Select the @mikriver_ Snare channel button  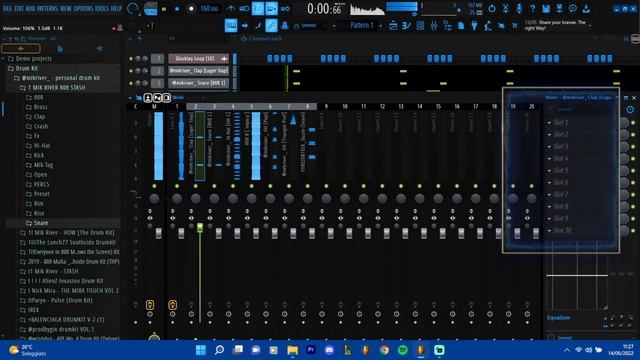[x=198, y=83]
